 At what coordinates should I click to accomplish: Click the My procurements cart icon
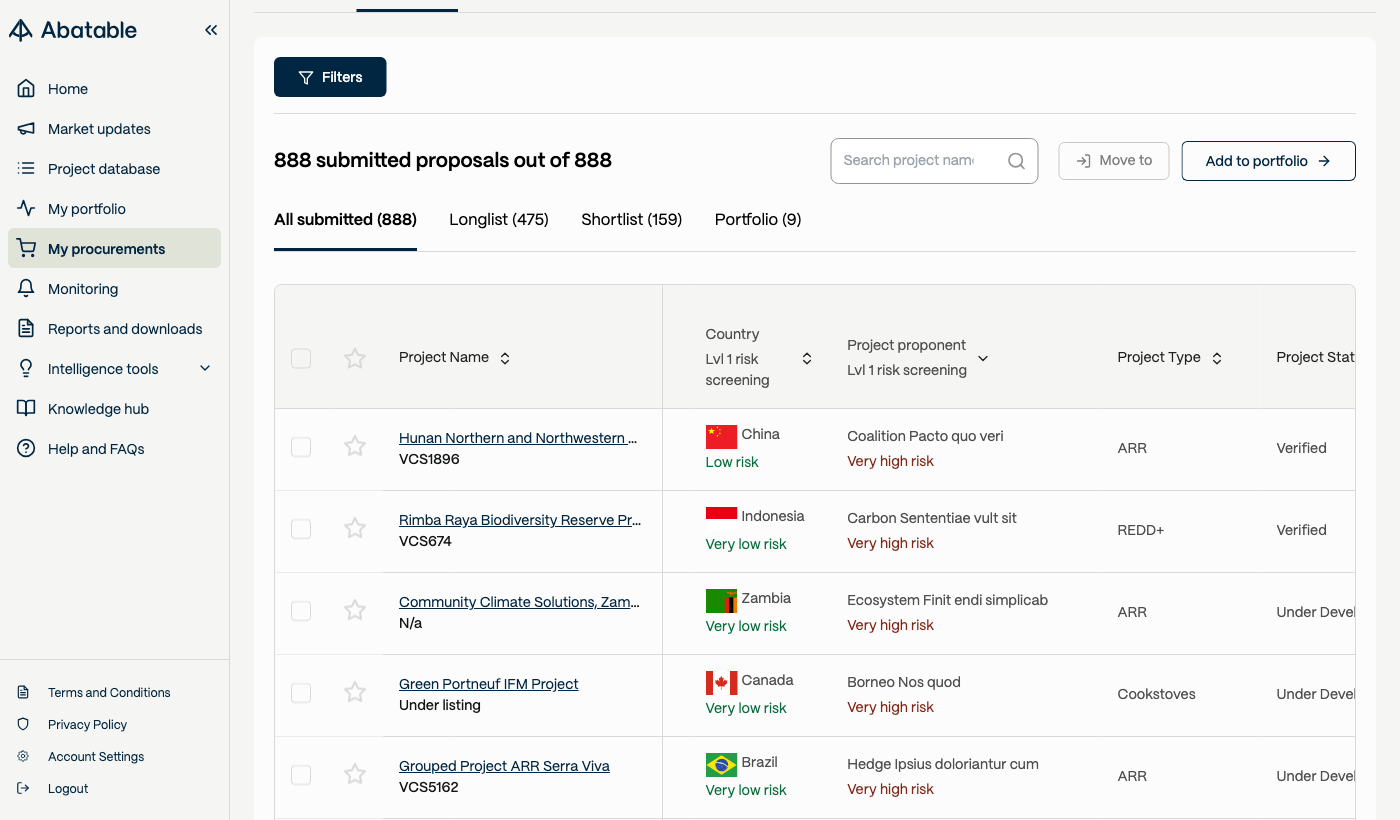tap(27, 249)
